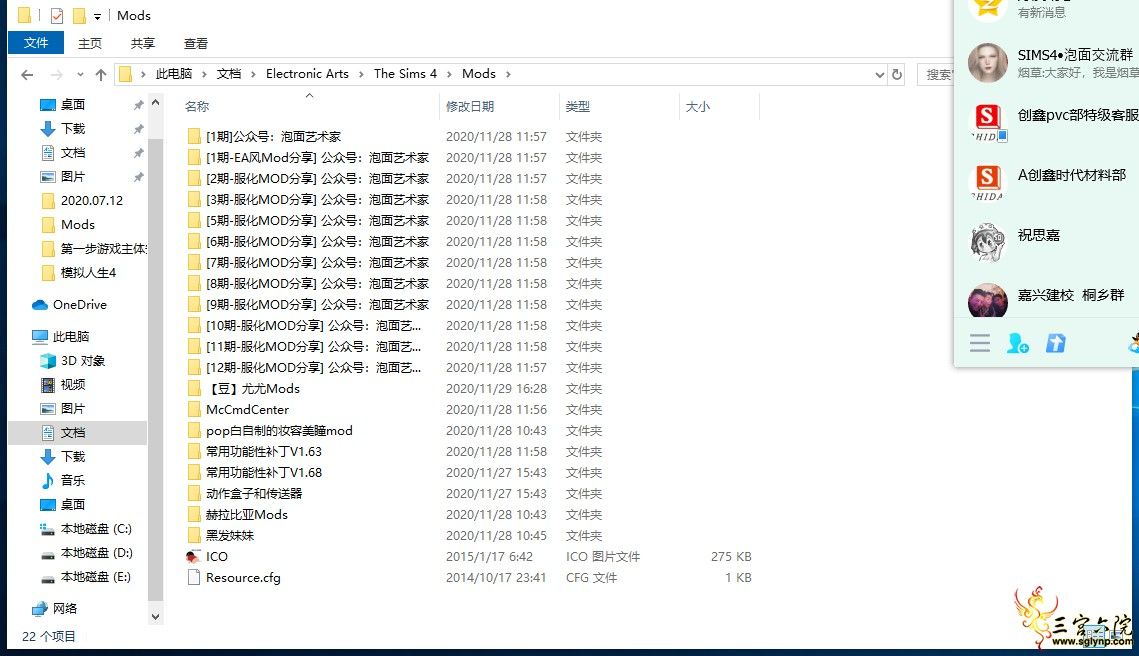This screenshot has height=656, width=1139.
Task: Switch to the 共享 ribbon tab
Action: (142, 44)
